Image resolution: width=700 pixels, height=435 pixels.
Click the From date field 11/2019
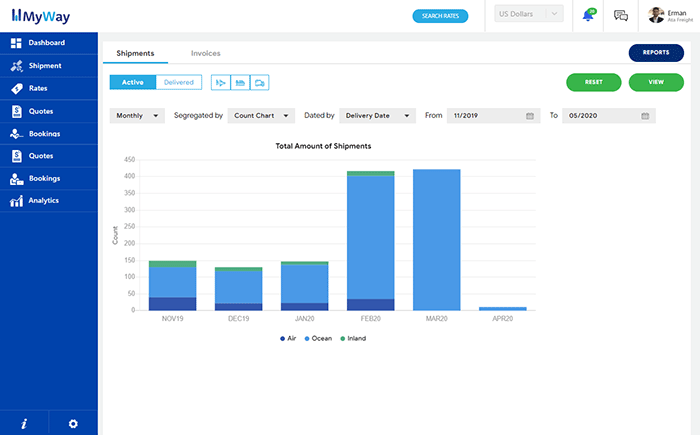pyautogui.click(x=493, y=116)
